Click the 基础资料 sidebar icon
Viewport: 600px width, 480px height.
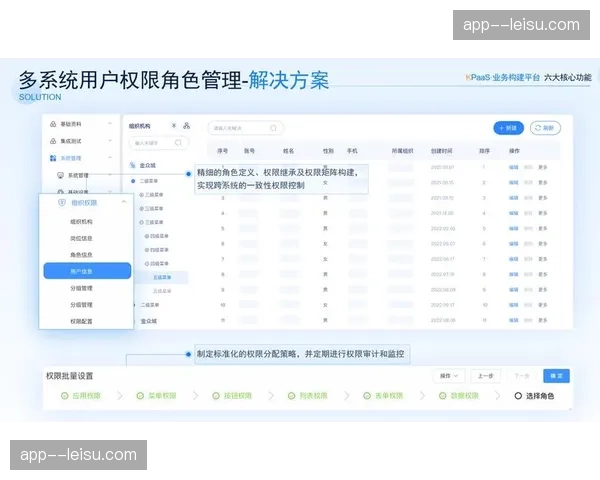click(52, 124)
